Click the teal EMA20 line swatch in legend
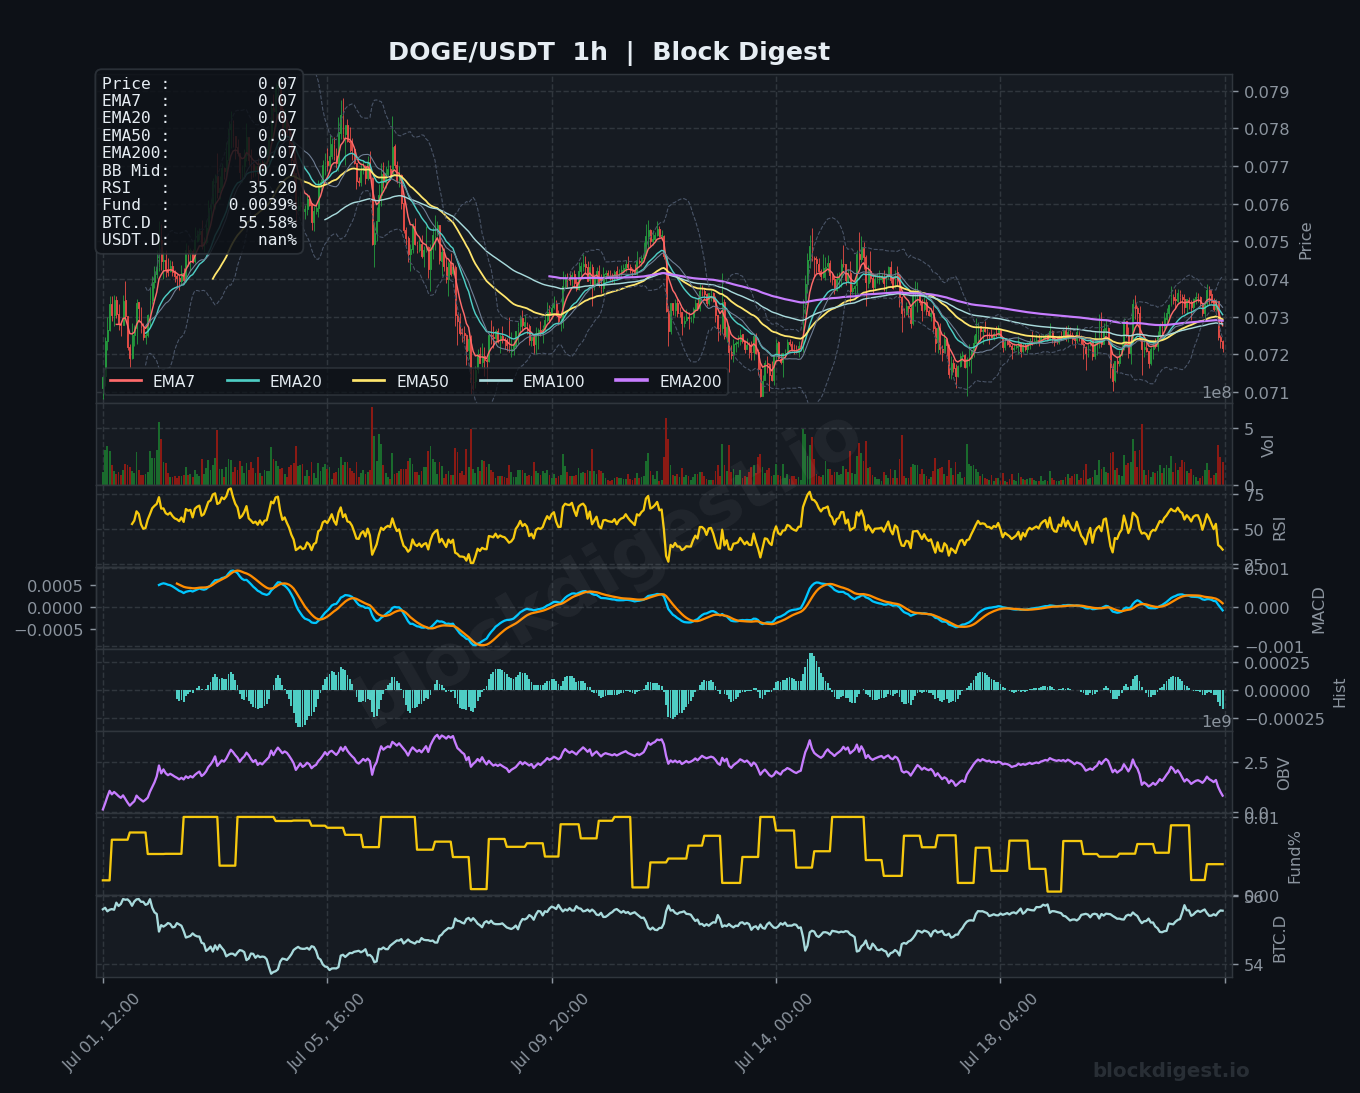Screen dimensions: 1360x1093 244,381
